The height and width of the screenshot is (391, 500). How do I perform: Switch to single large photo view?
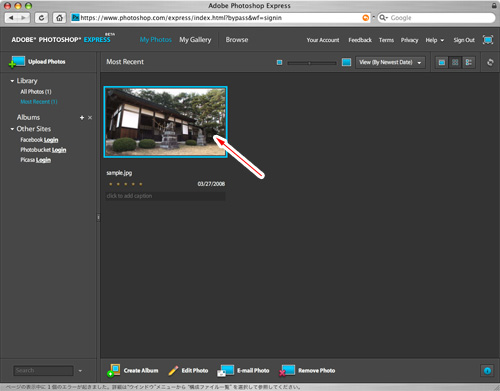coord(442,62)
